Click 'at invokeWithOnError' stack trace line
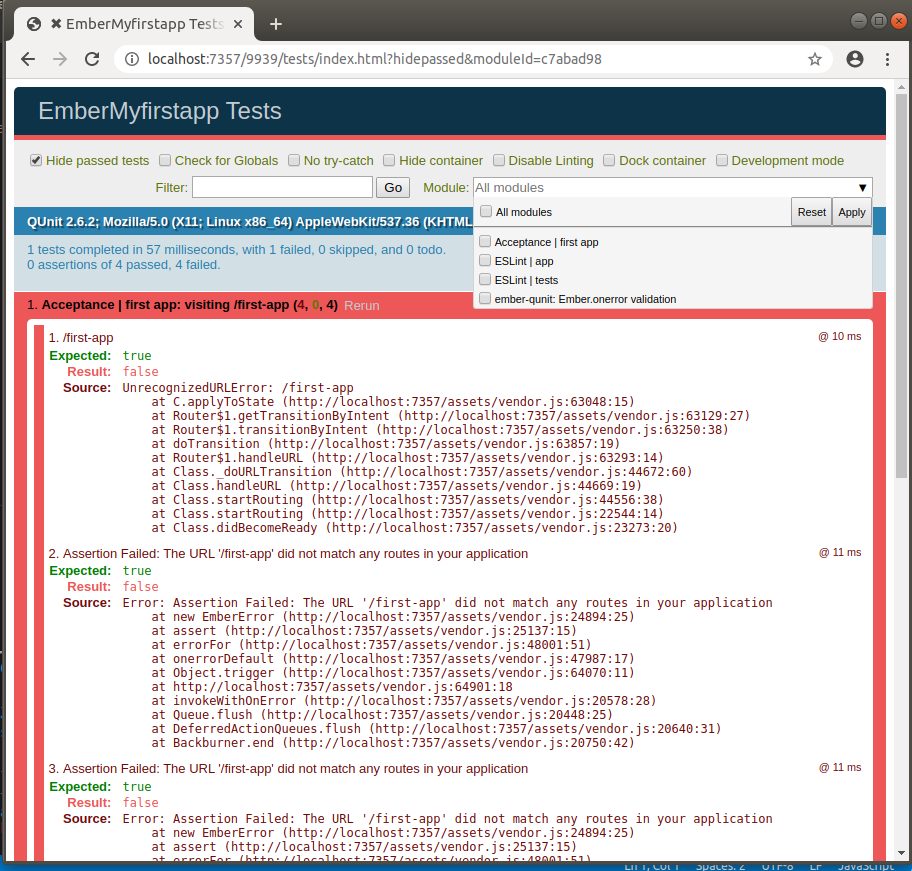 point(404,701)
